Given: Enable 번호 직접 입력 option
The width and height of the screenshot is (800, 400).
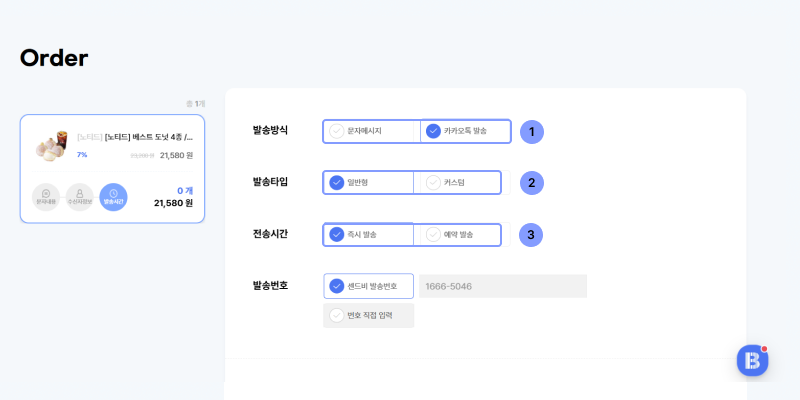Looking at the screenshot, I should pyautogui.click(x=368, y=316).
